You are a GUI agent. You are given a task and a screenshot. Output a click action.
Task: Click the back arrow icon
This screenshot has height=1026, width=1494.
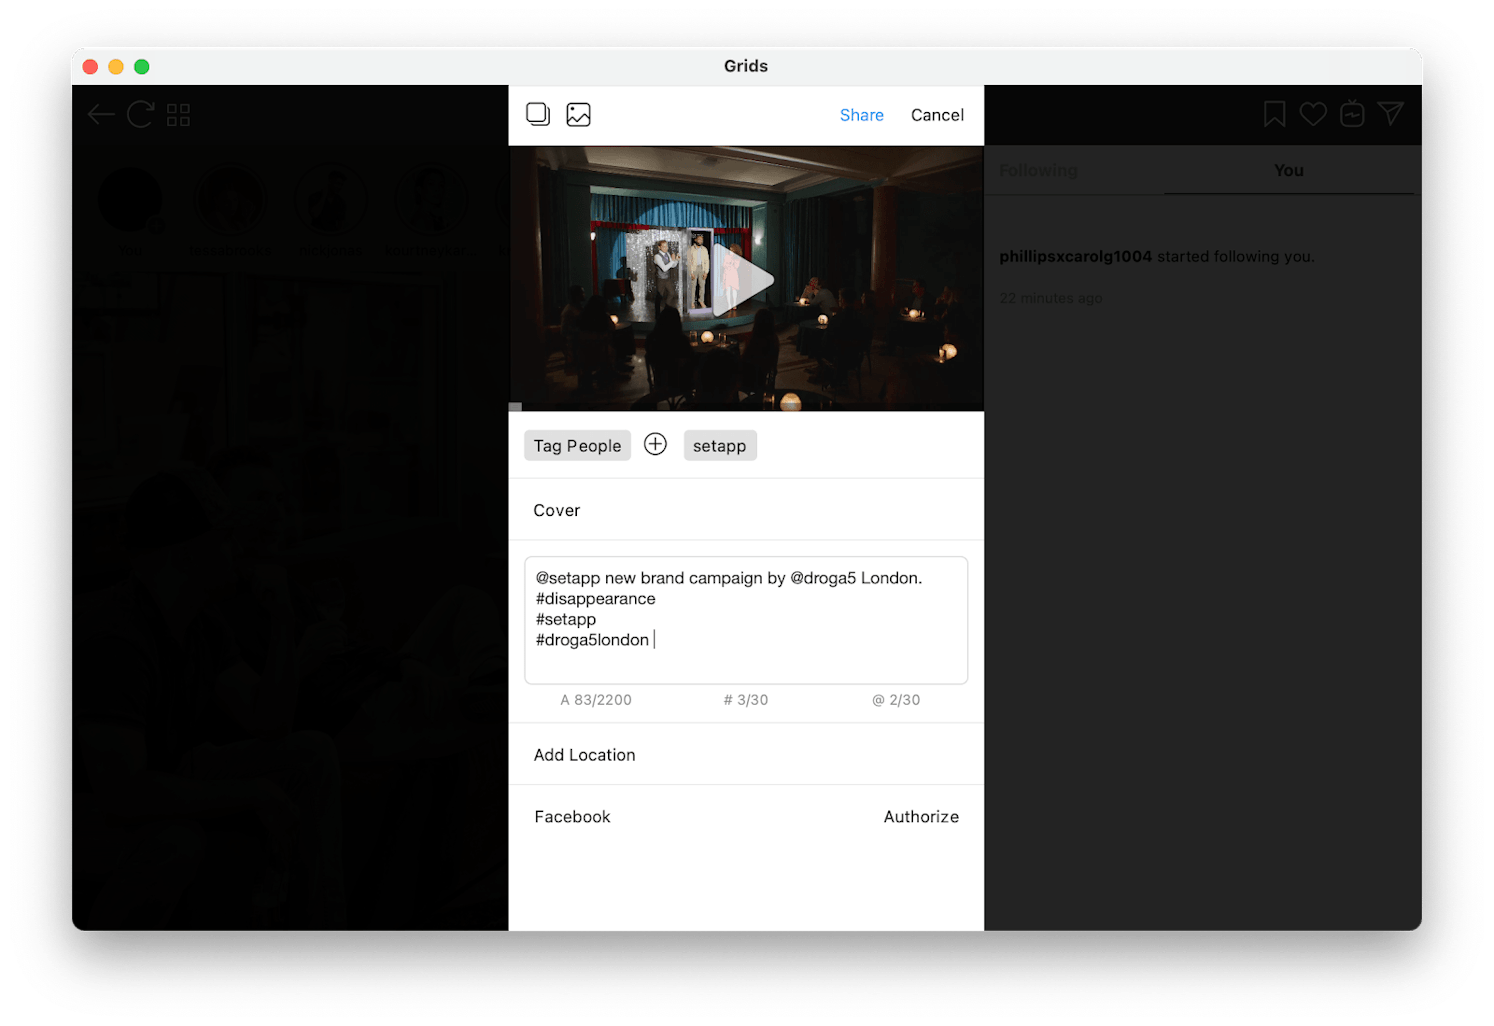click(x=101, y=115)
